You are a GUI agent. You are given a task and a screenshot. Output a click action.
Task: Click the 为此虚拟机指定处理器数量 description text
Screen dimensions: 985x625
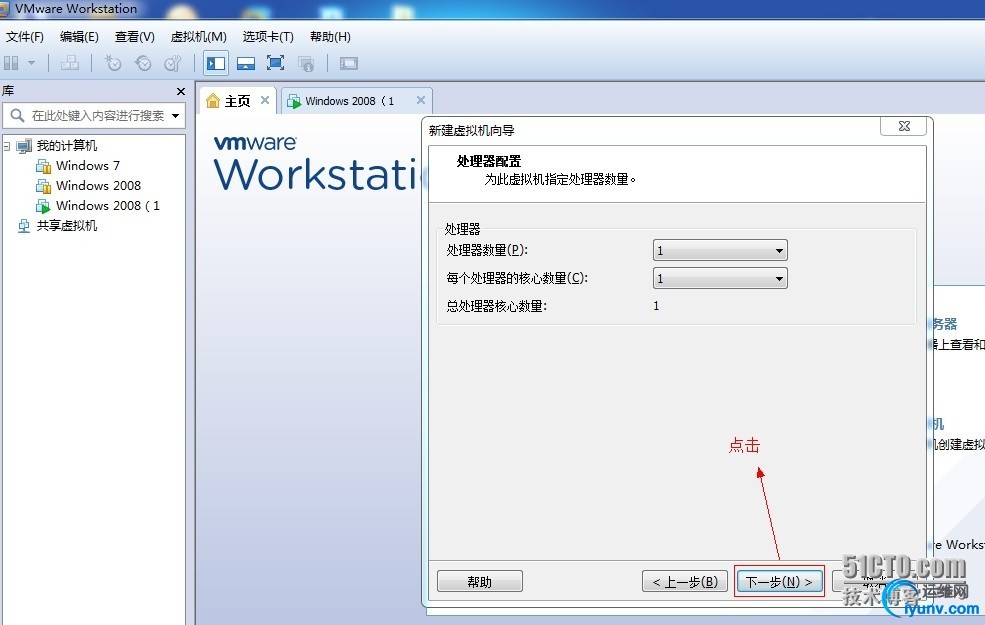click(x=560, y=180)
